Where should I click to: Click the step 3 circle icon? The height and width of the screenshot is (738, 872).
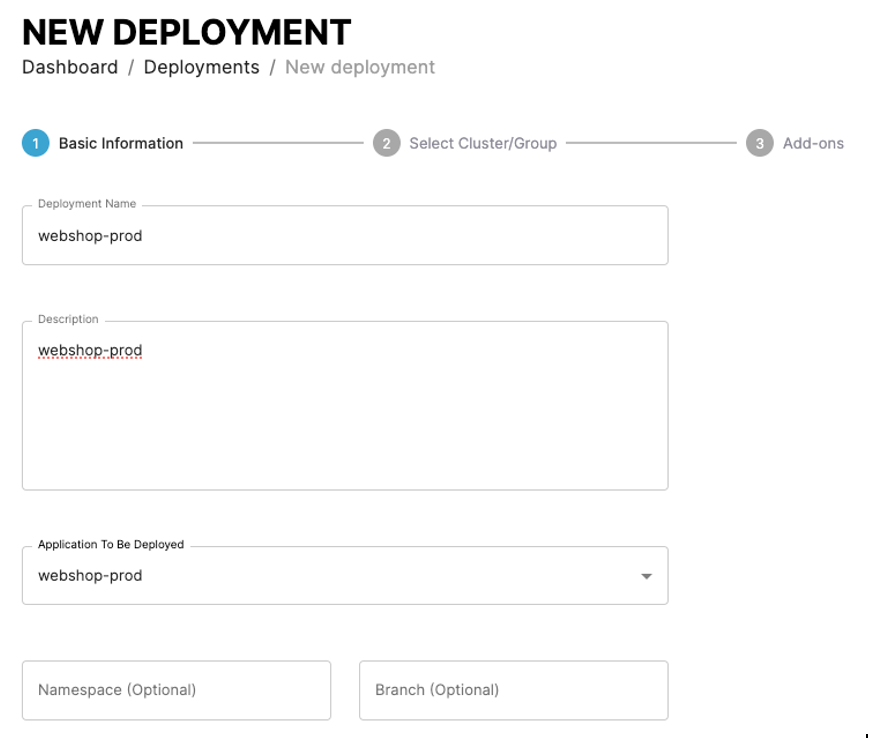coord(759,143)
